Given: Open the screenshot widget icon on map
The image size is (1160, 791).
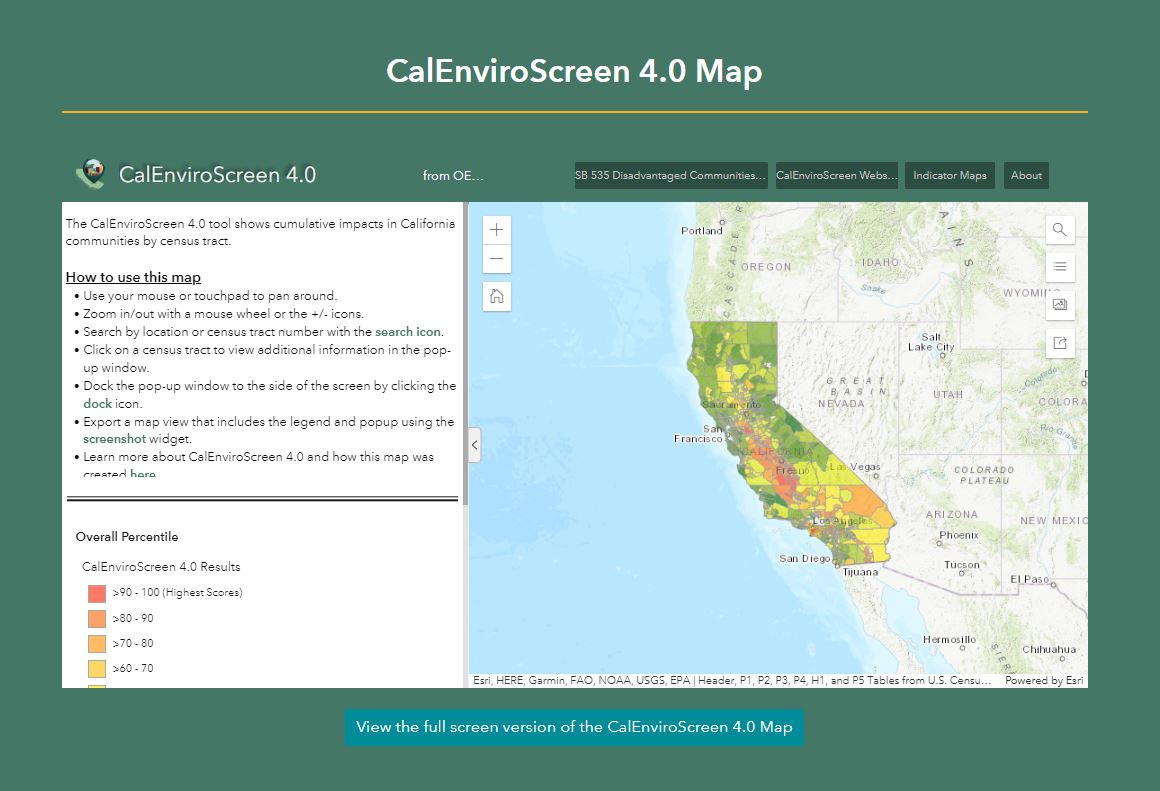Looking at the screenshot, I should point(1059,305).
